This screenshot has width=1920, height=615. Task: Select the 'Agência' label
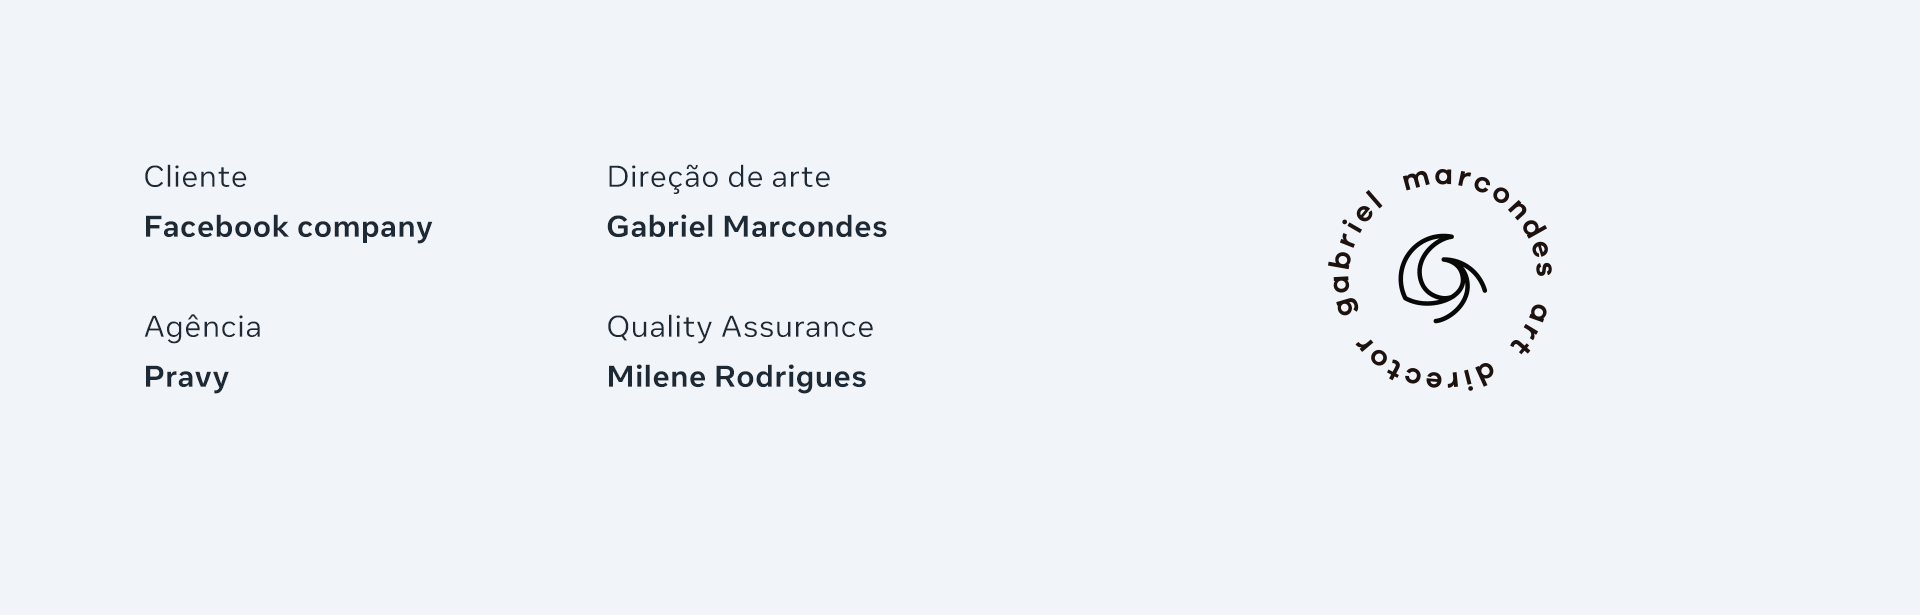203,326
